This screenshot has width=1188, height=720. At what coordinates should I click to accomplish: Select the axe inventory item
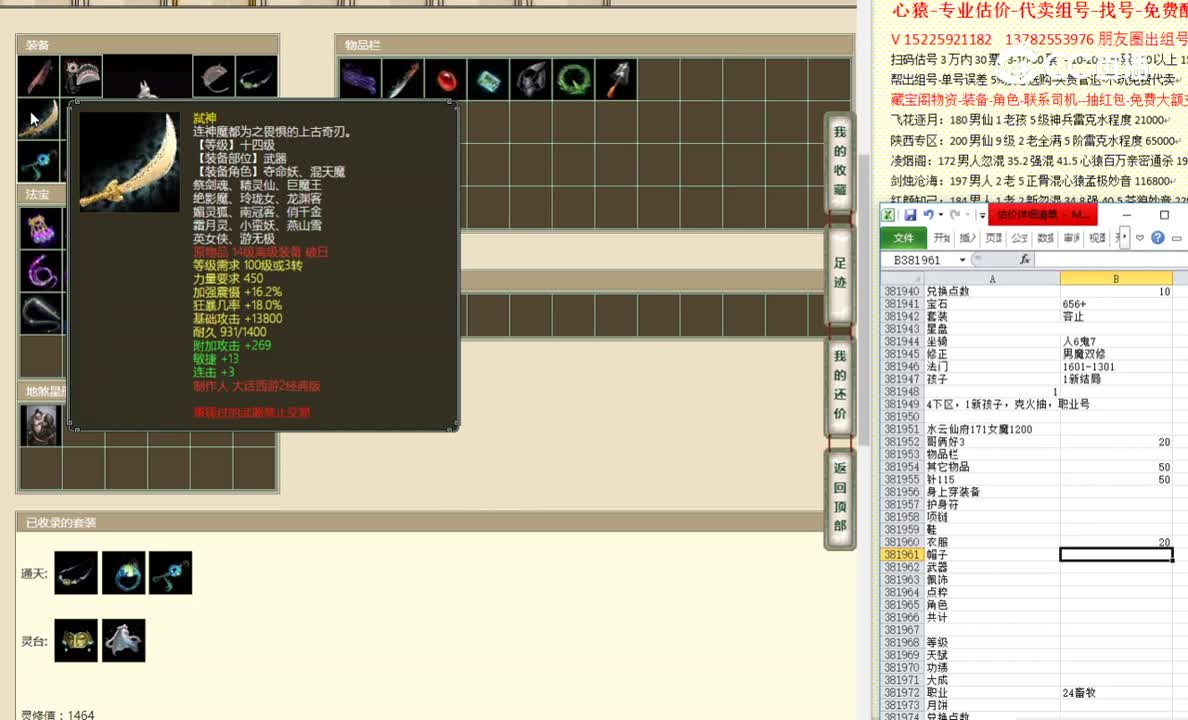pos(616,79)
